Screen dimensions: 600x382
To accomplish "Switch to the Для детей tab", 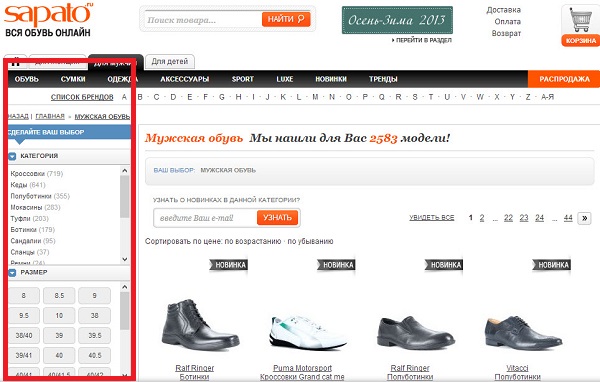I will [170, 62].
